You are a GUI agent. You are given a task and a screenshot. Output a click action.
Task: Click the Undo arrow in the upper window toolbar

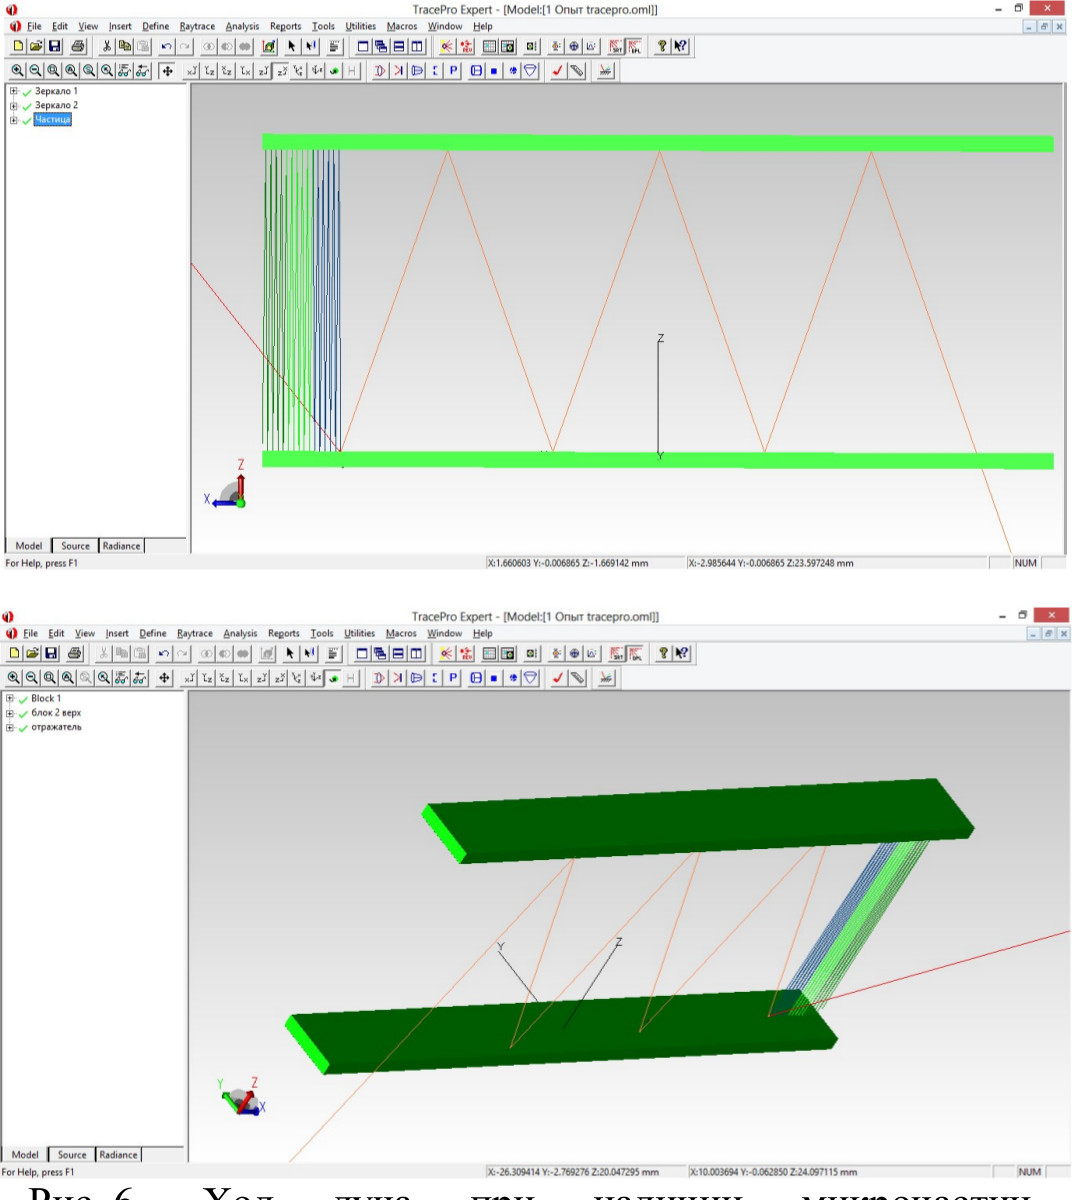click(166, 46)
